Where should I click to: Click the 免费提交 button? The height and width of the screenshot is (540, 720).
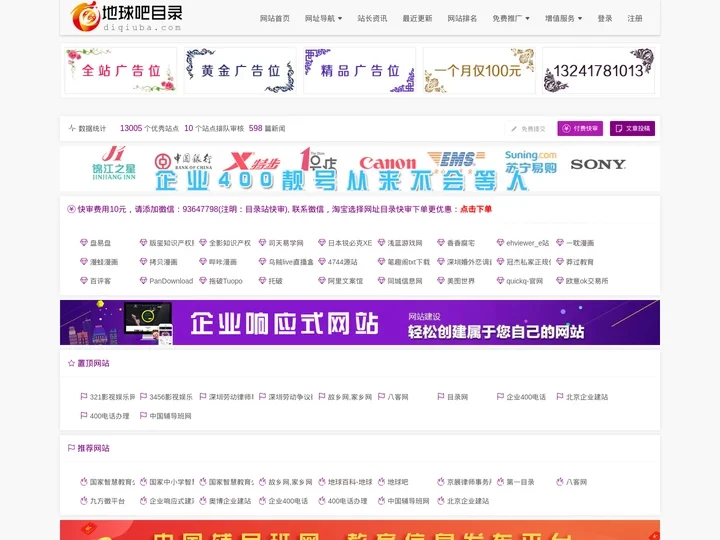(528, 129)
